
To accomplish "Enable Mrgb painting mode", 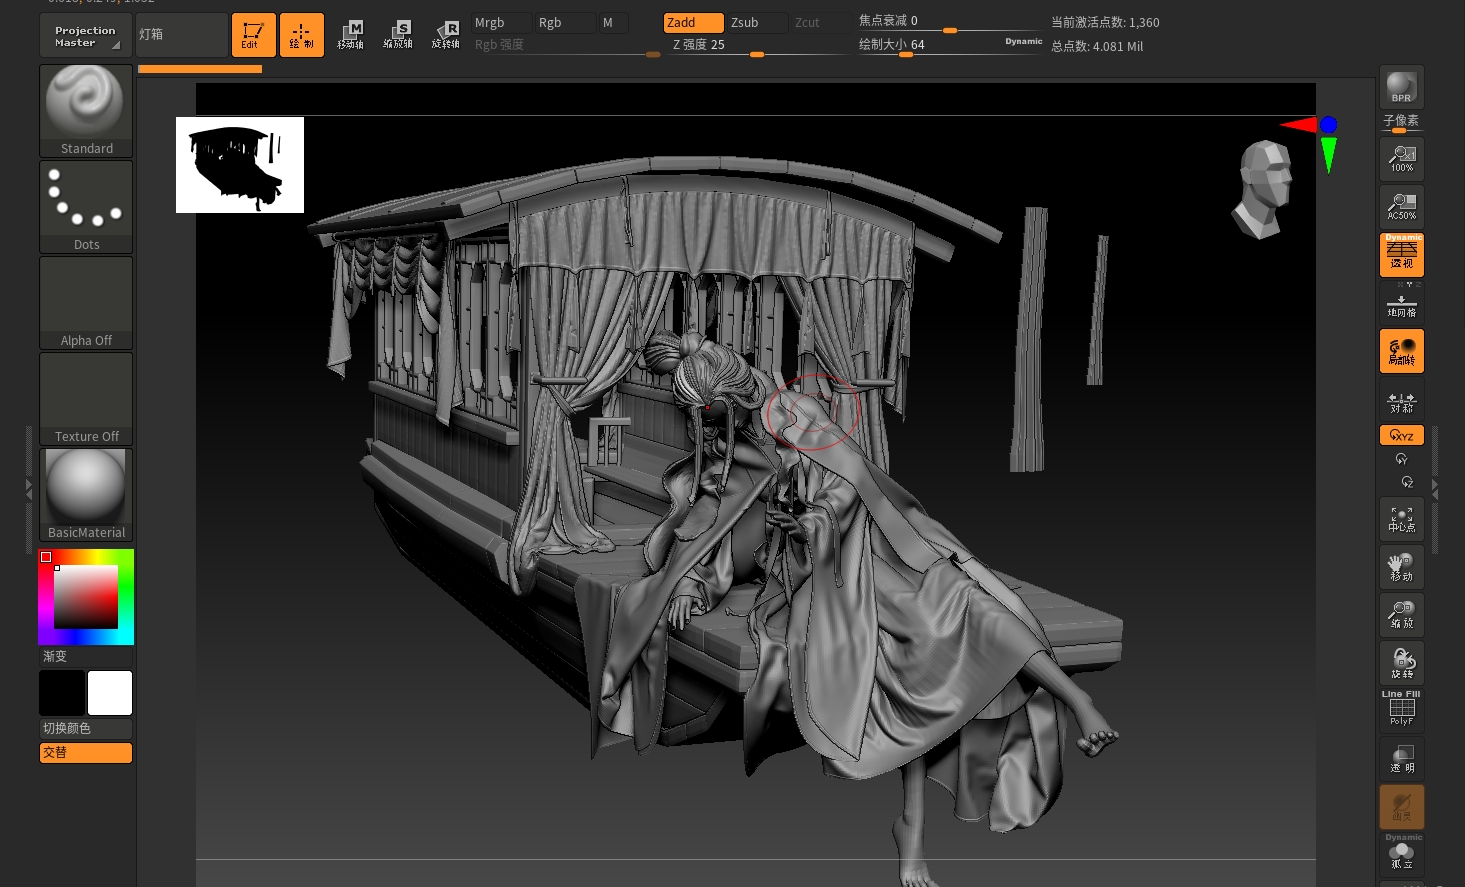I will click(500, 23).
